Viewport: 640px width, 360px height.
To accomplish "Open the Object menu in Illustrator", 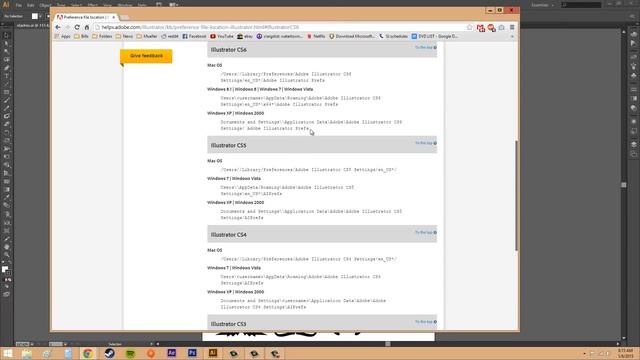I will 45,5.
